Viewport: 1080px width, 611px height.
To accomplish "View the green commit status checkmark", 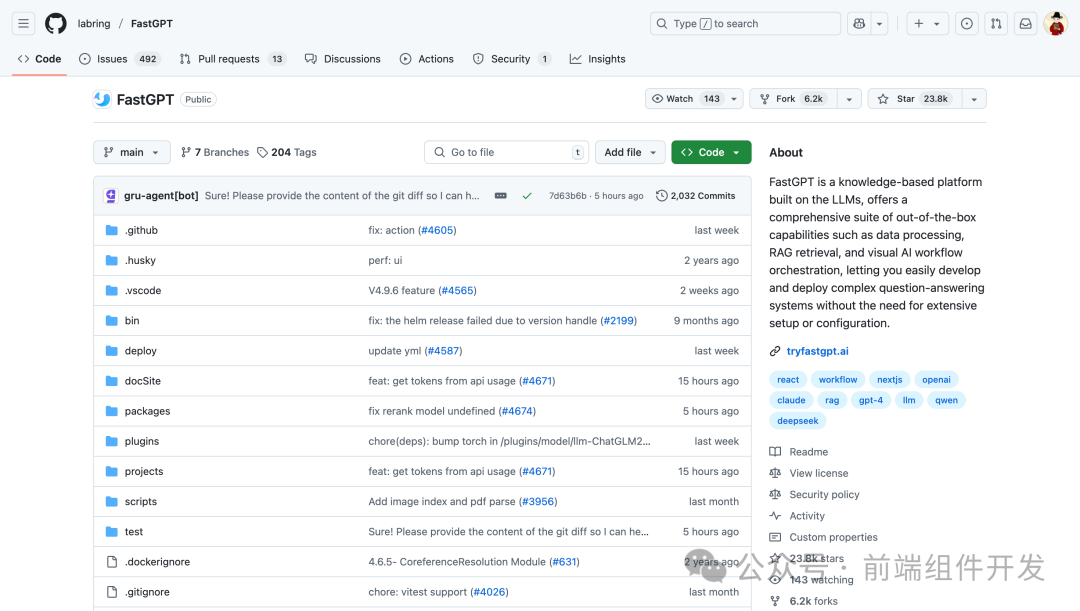I will [x=527, y=196].
